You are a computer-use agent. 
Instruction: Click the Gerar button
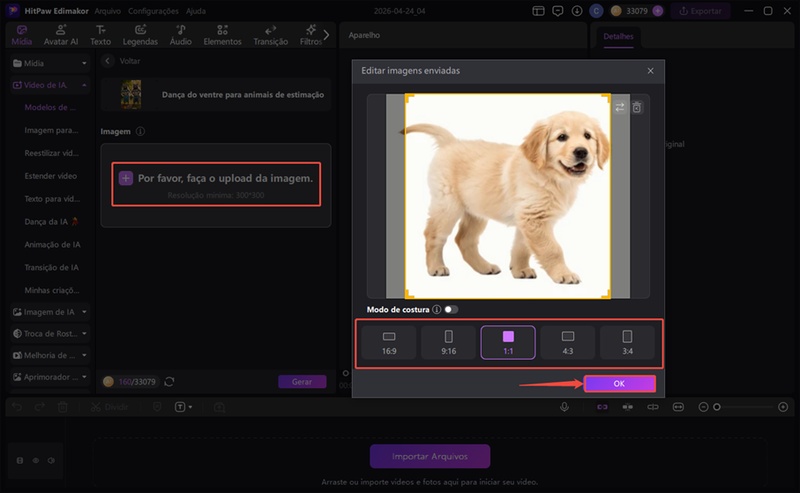coord(302,382)
